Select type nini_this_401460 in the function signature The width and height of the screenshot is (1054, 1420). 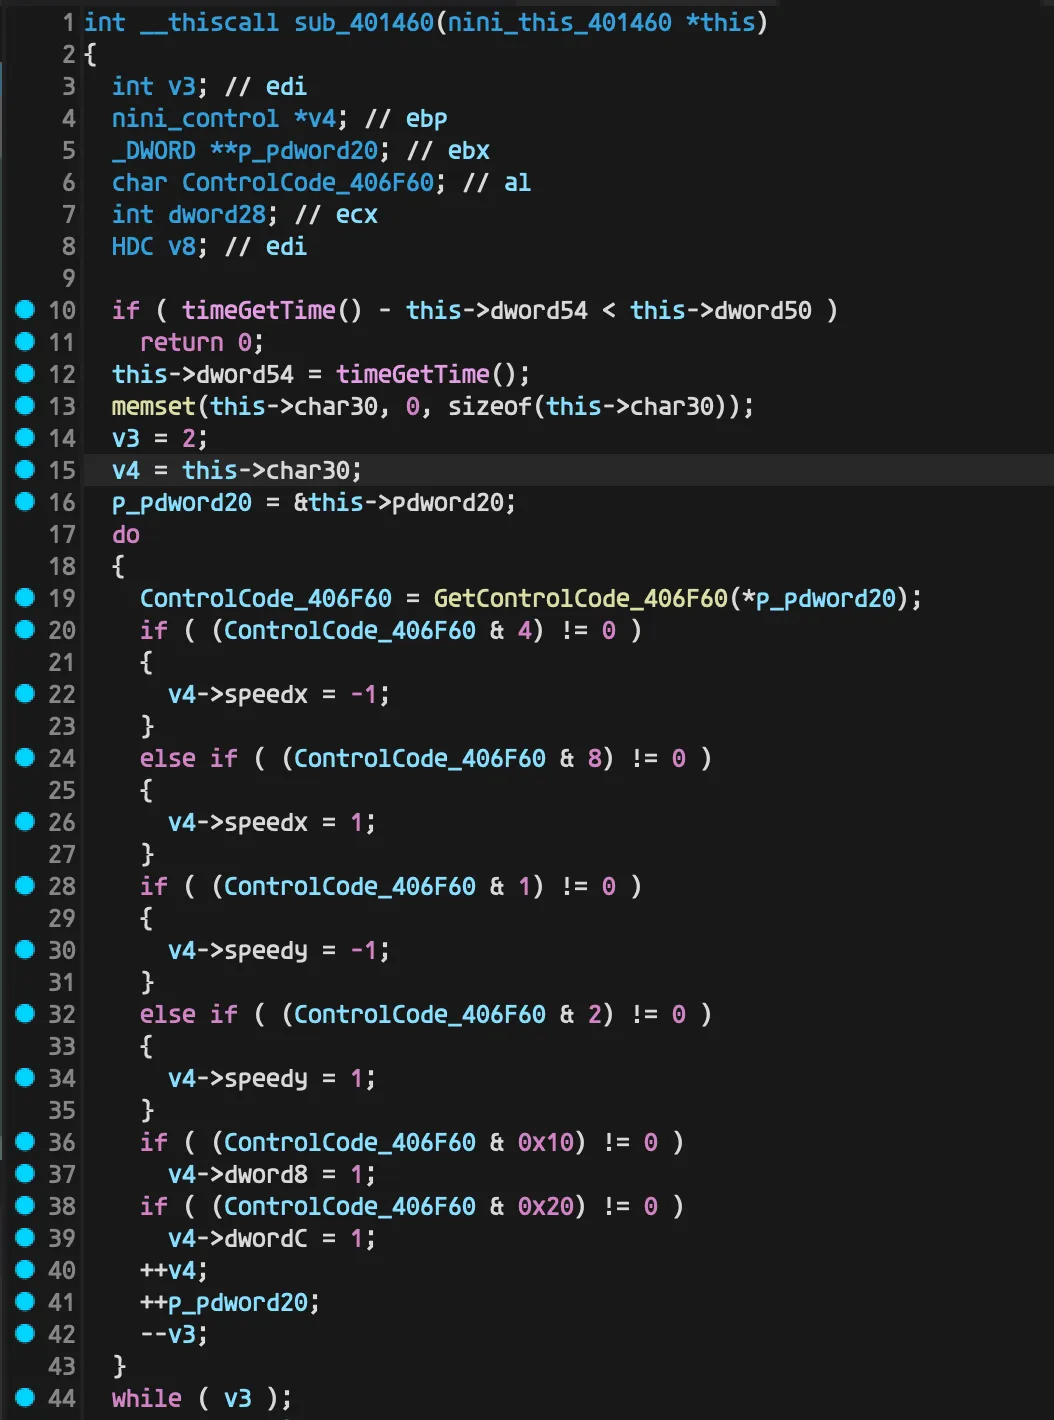click(x=560, y=22)
